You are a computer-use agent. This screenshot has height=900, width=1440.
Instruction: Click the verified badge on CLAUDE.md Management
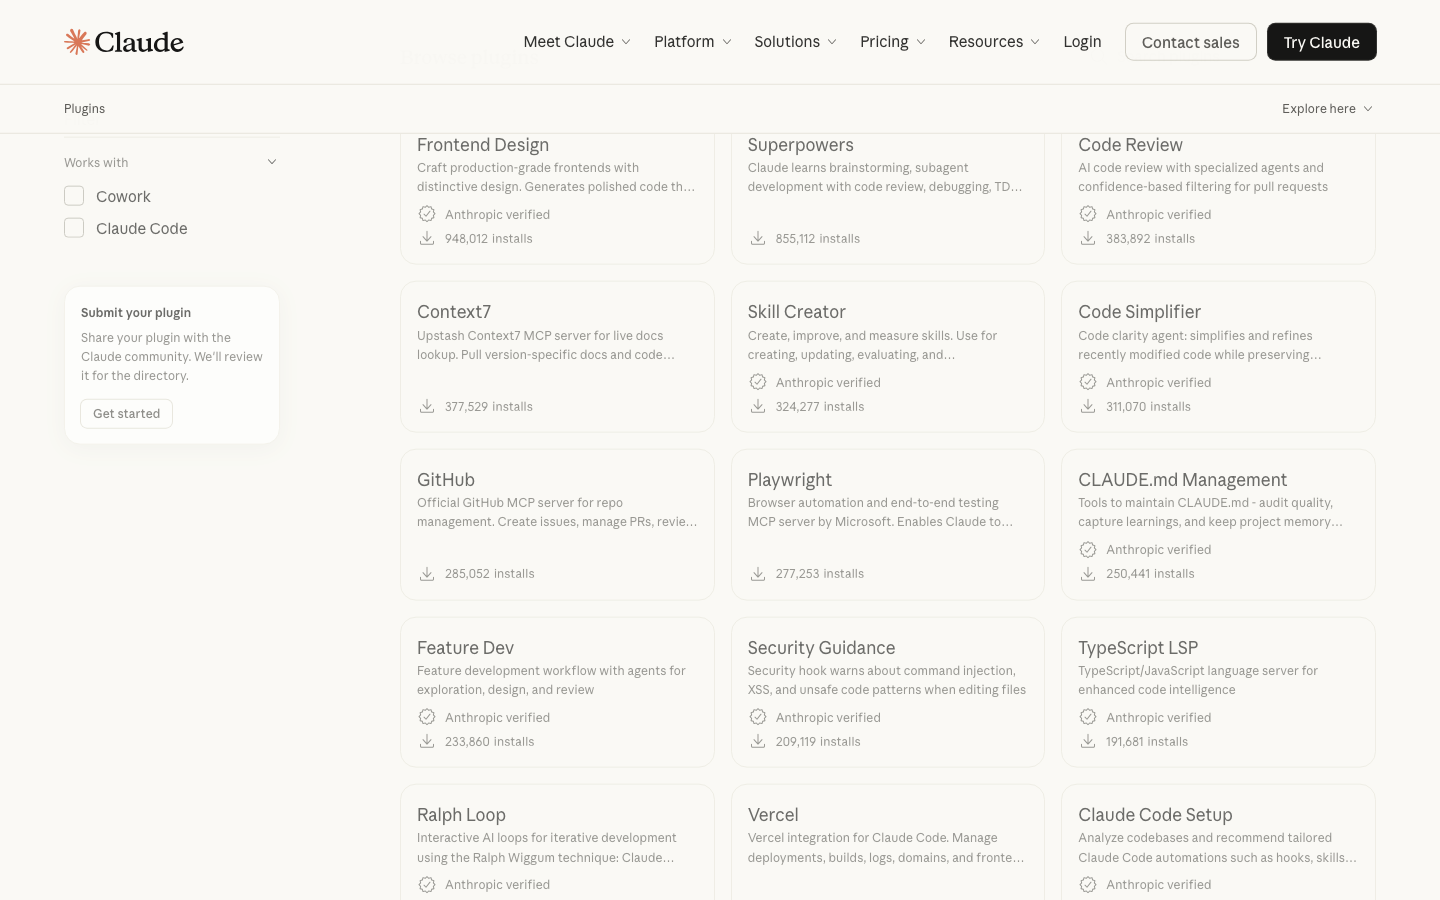point(1088,549)
